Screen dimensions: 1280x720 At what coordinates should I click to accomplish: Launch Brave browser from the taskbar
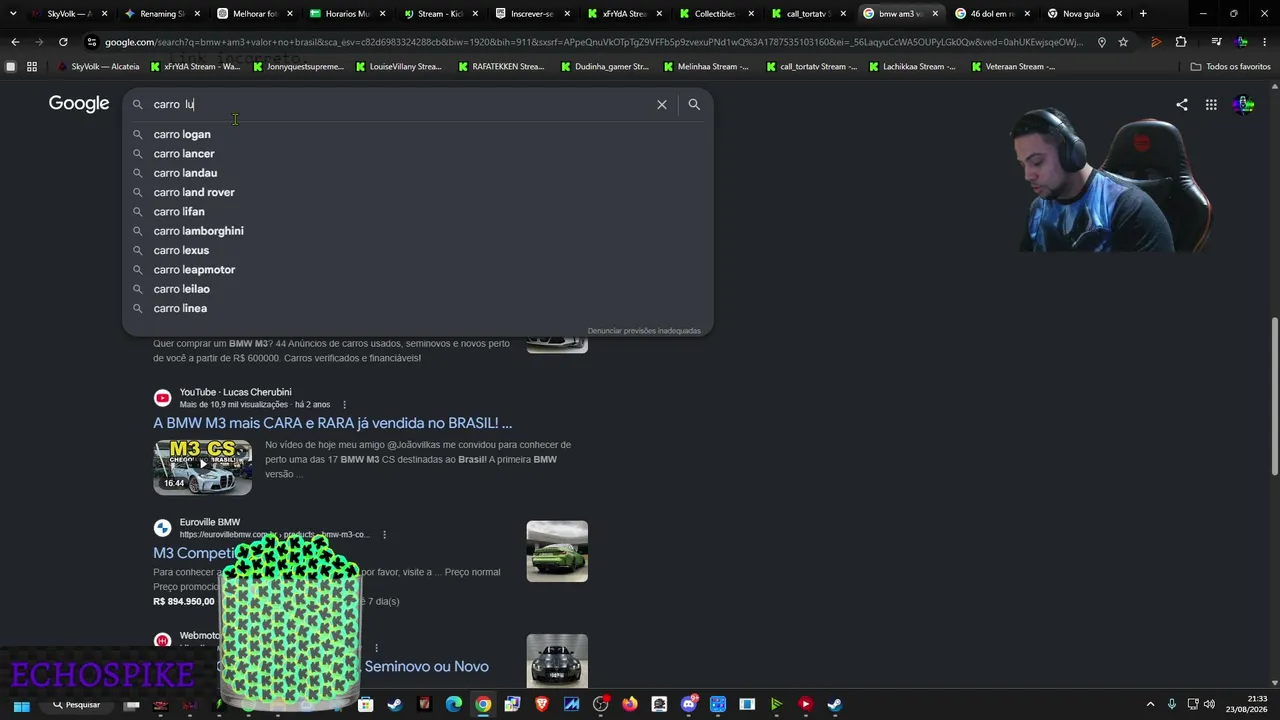click(542, 705)
